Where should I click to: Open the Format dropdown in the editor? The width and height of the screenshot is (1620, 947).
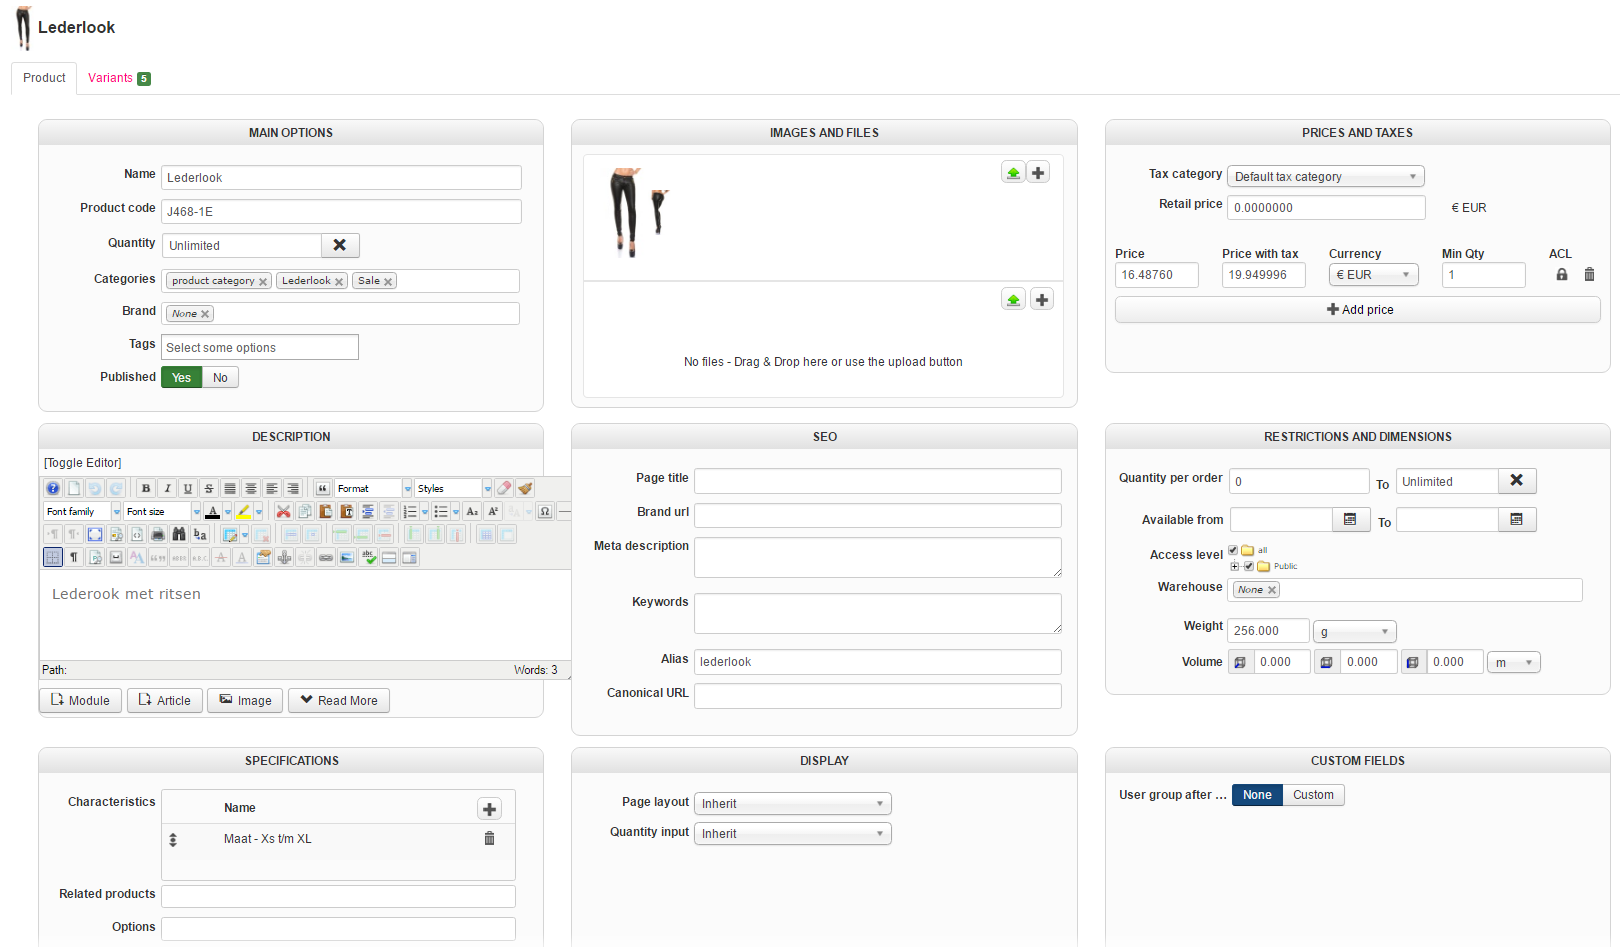click(373, 488)
